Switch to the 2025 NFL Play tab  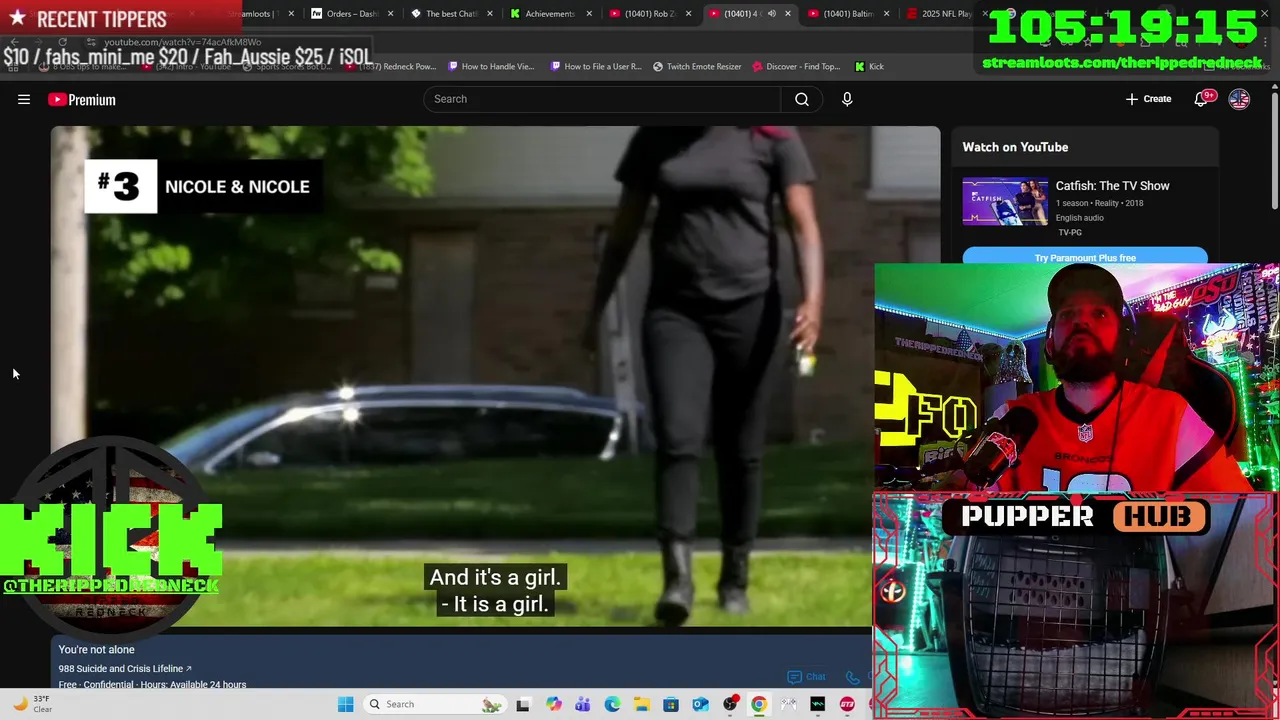click(x=940, y=14)
